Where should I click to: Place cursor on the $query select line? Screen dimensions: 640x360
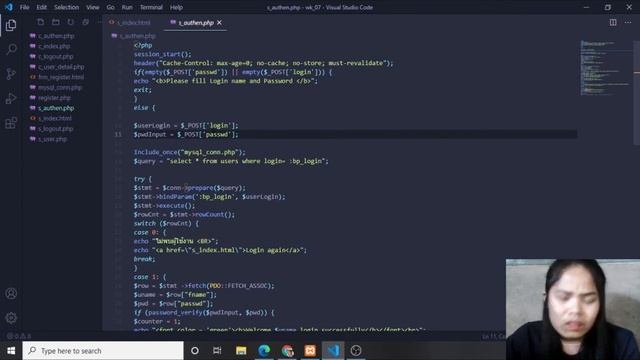231,161
